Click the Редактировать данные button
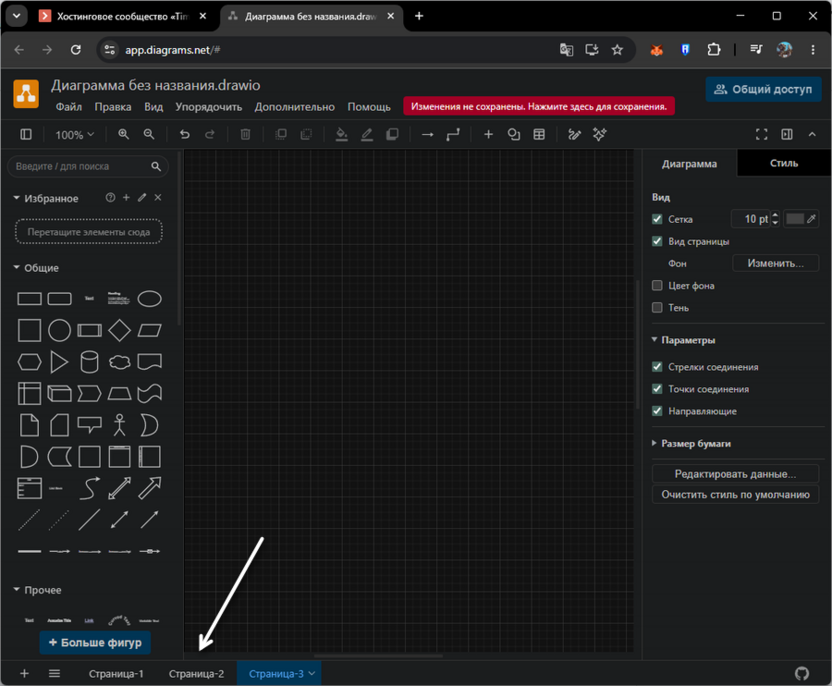 click(735, 474)
